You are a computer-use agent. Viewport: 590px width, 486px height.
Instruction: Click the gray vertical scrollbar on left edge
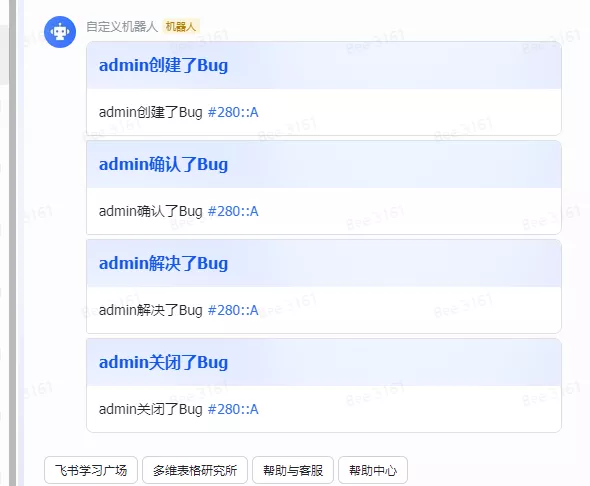click(x=13, y=243)
